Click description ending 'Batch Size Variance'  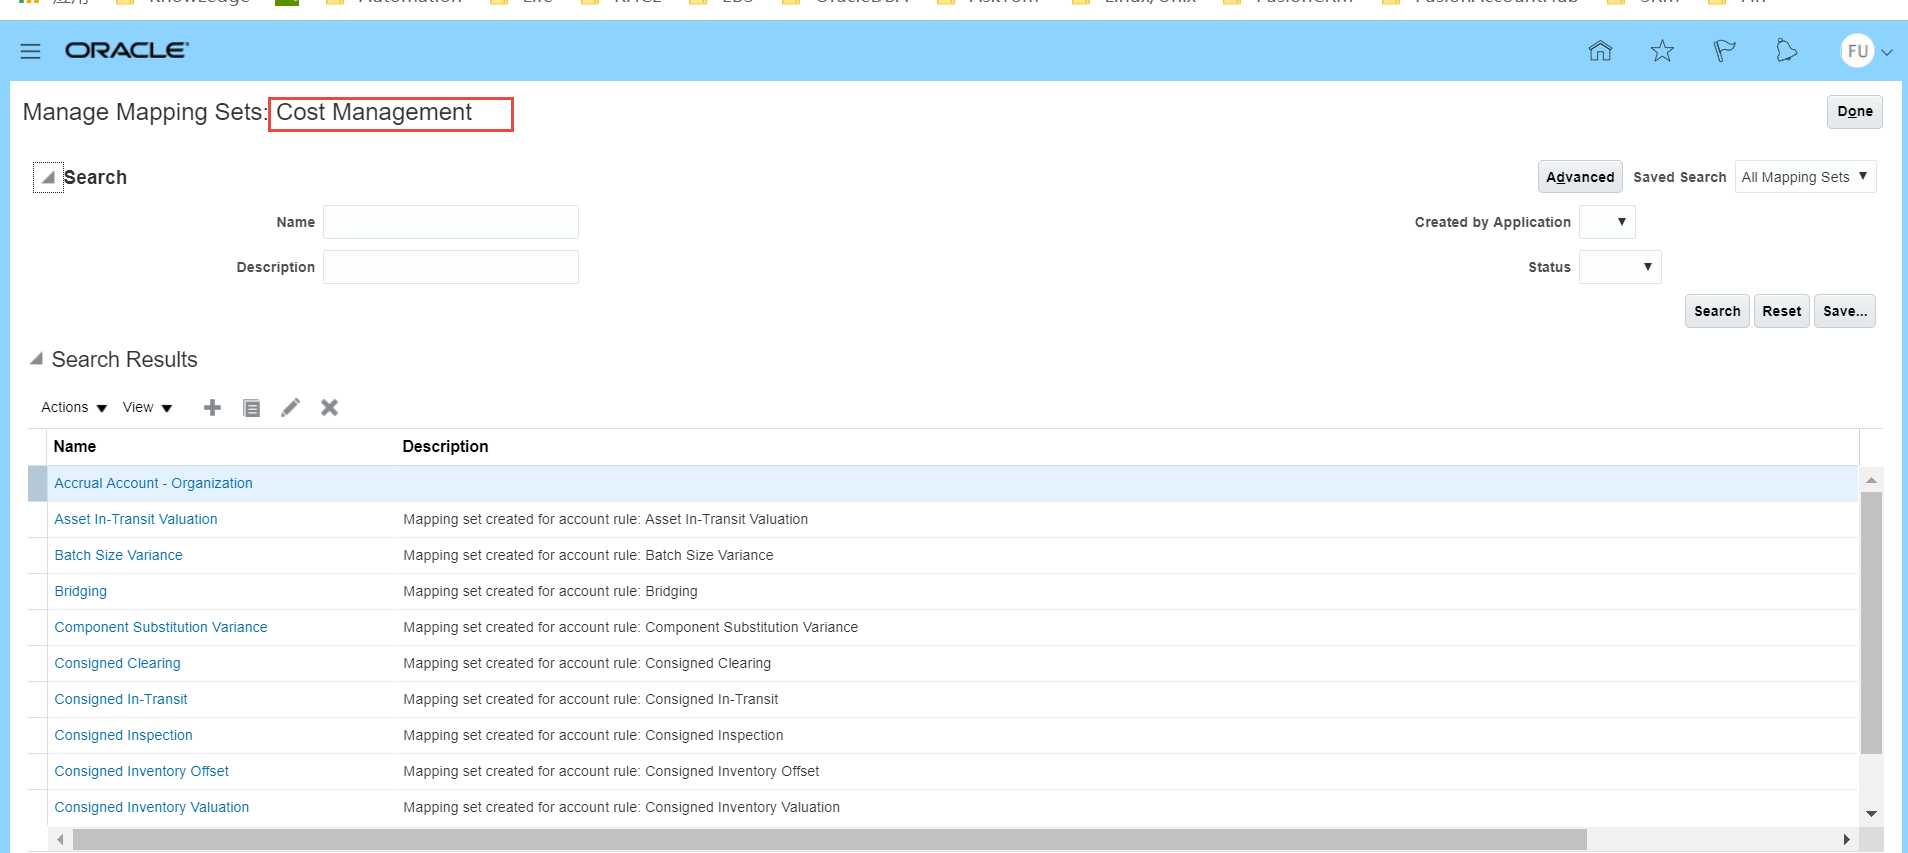(588, 555)
